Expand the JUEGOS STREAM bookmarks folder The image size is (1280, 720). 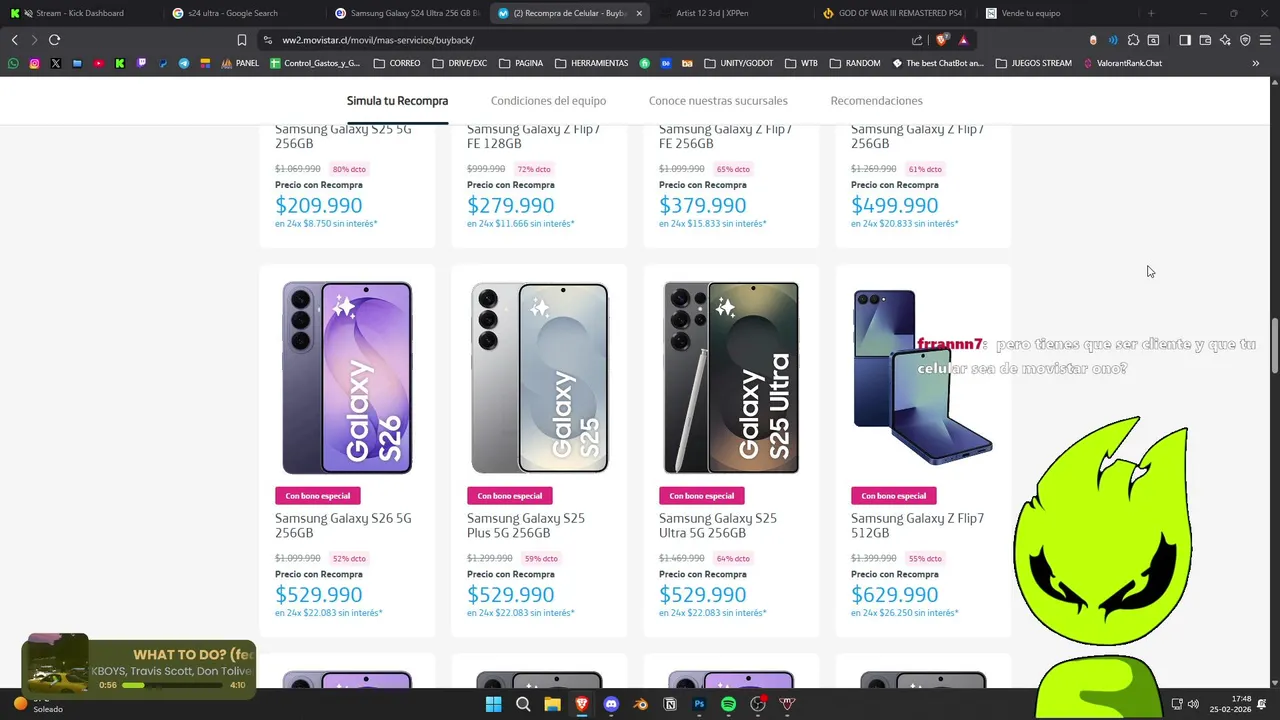point(1033,63)
